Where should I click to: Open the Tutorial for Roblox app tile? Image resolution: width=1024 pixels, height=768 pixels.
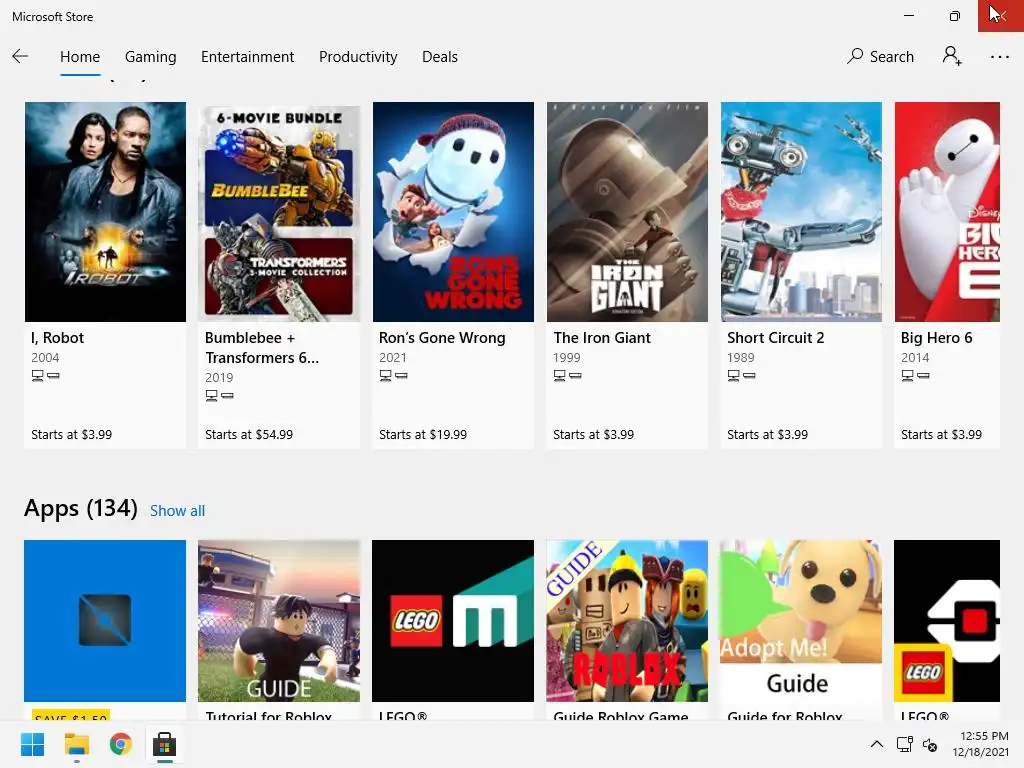279,620
